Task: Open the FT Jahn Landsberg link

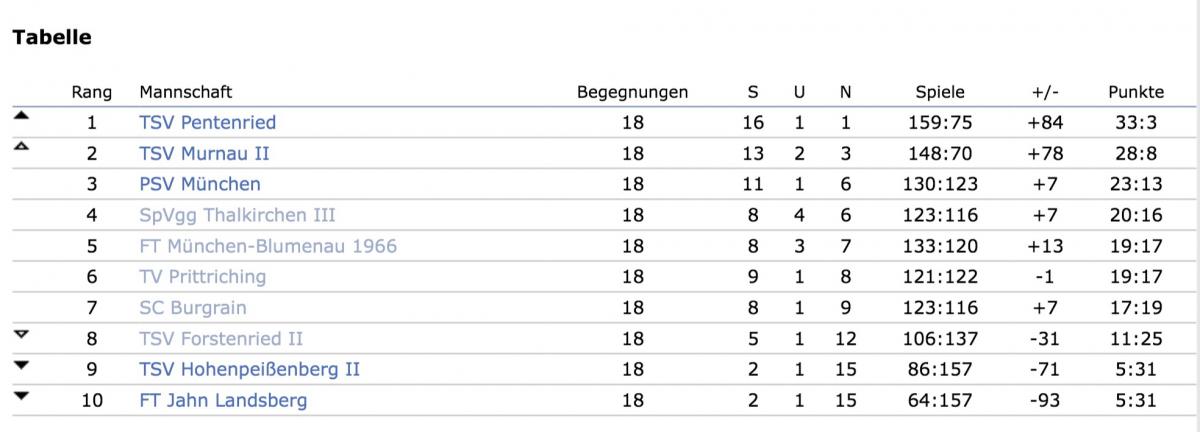Action: (x=223, y=401)
